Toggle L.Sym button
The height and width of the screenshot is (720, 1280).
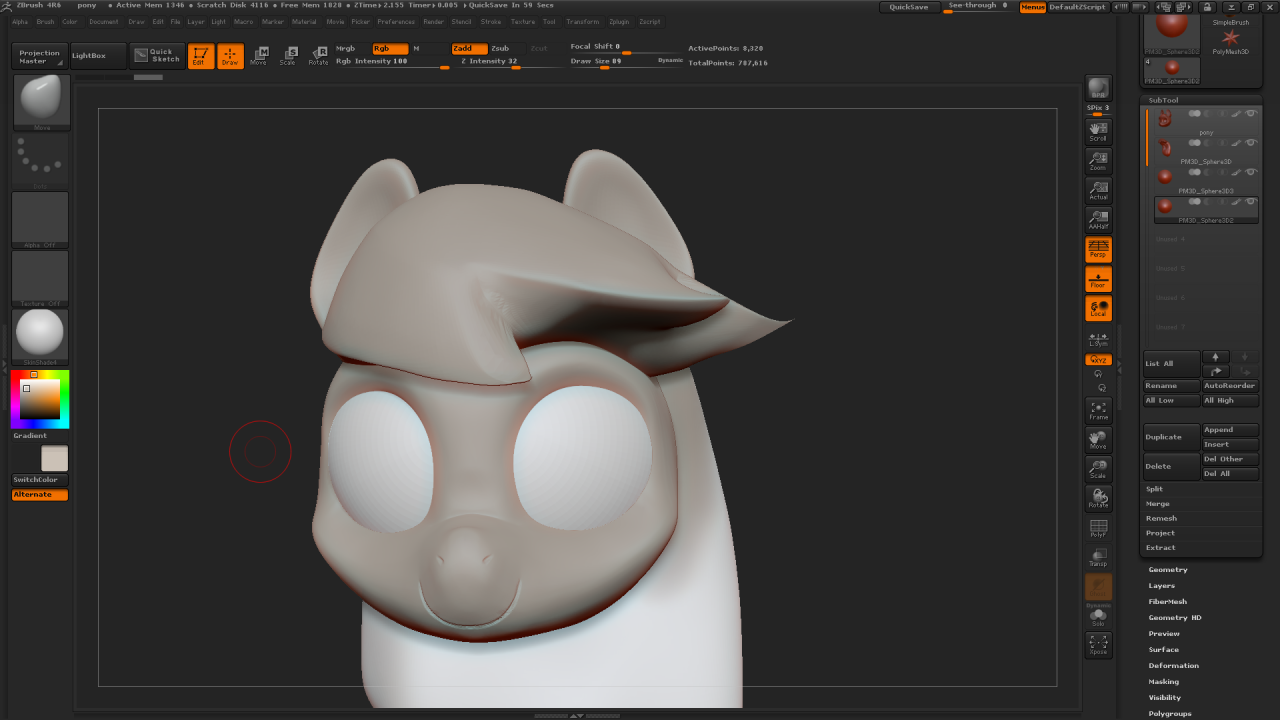[x=1098, y=338]
